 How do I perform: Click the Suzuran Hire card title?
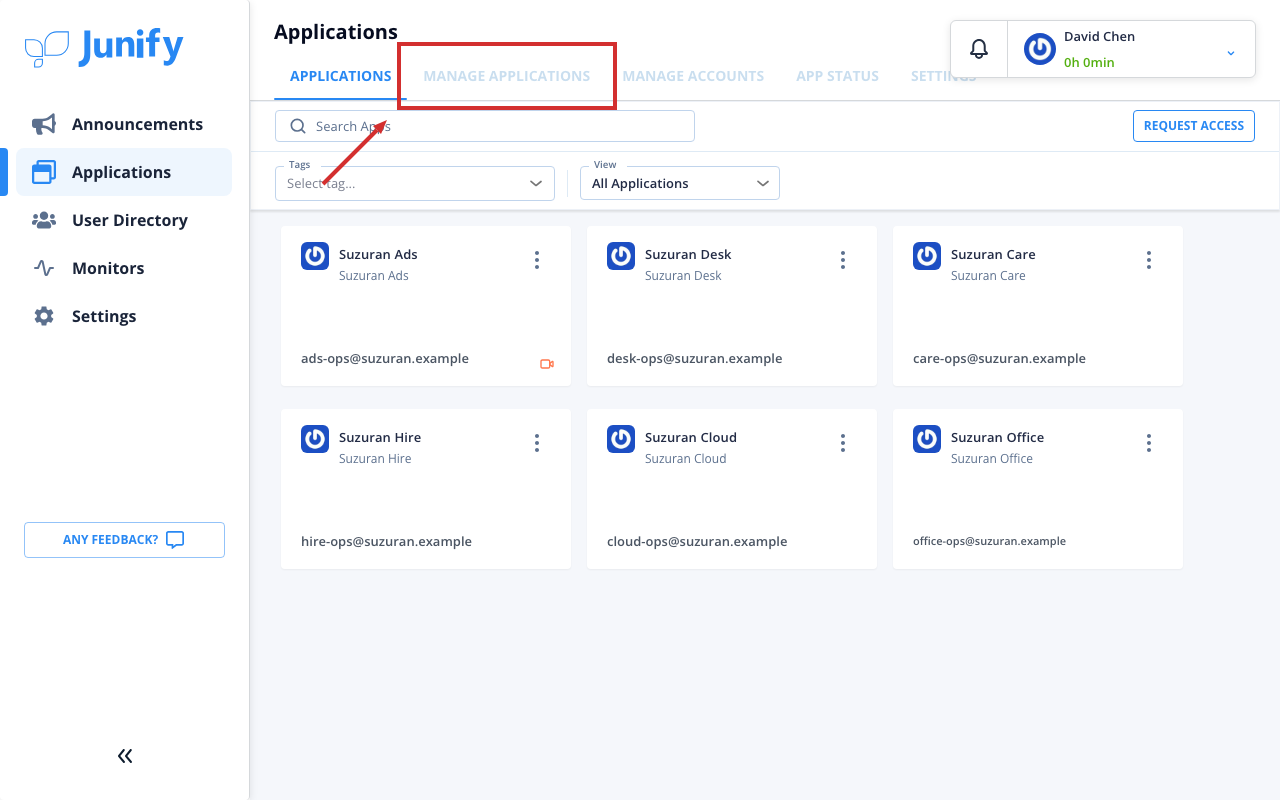[x=380, y=437]
